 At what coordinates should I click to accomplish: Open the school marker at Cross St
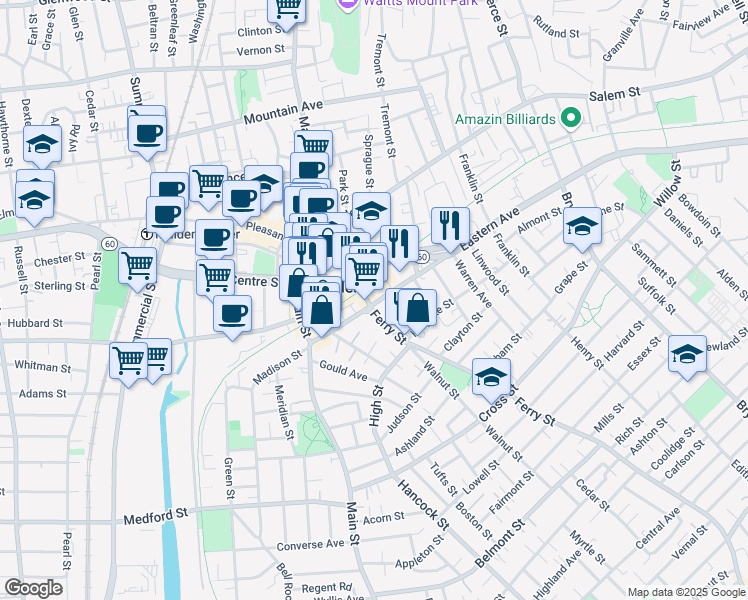pyautogui.click(x=492, y=380)
